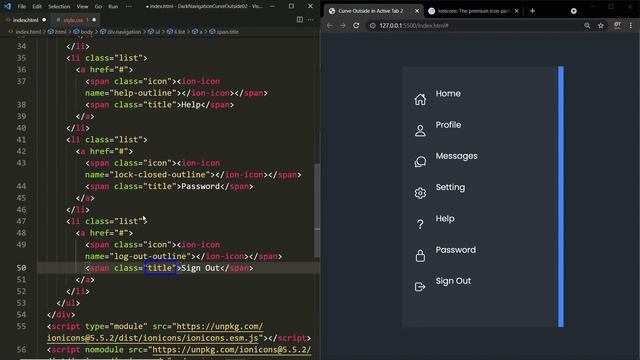This screenshot has height=360, width=640.
Task: Click the Messages link in the navigation
Action: 456,156
